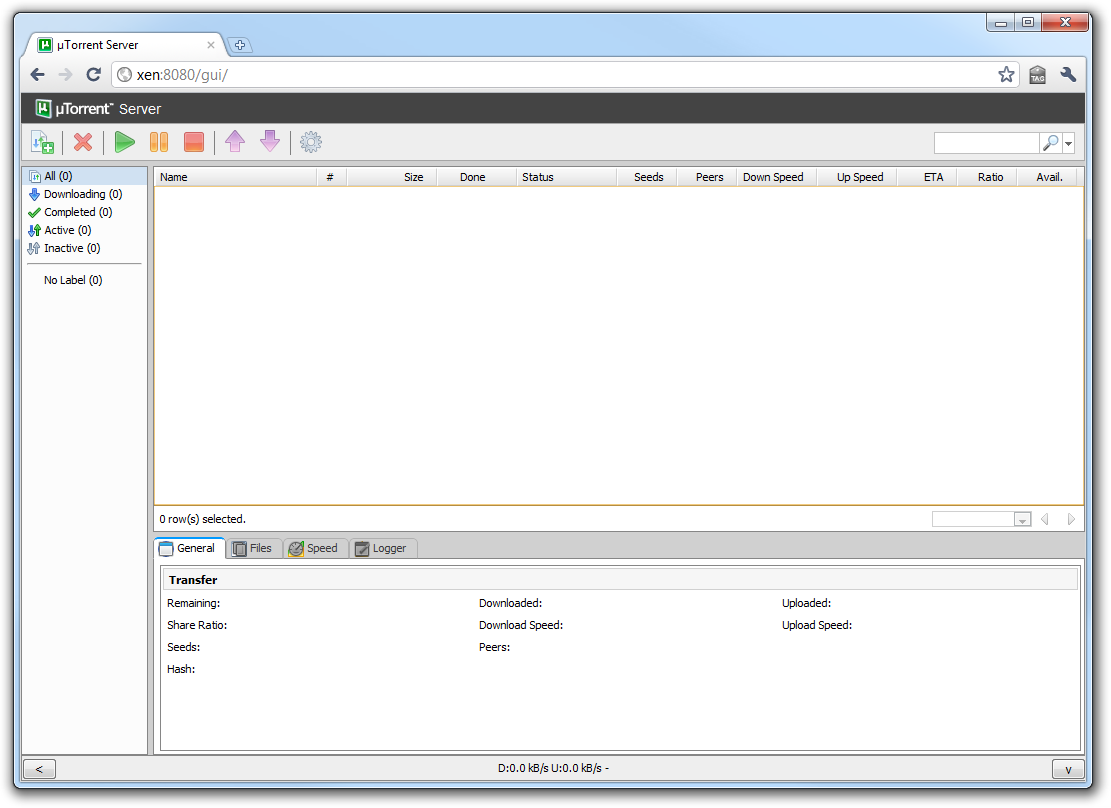Sort the list by Name column
The image size is (1111, 808).
[x=235, y=177]
